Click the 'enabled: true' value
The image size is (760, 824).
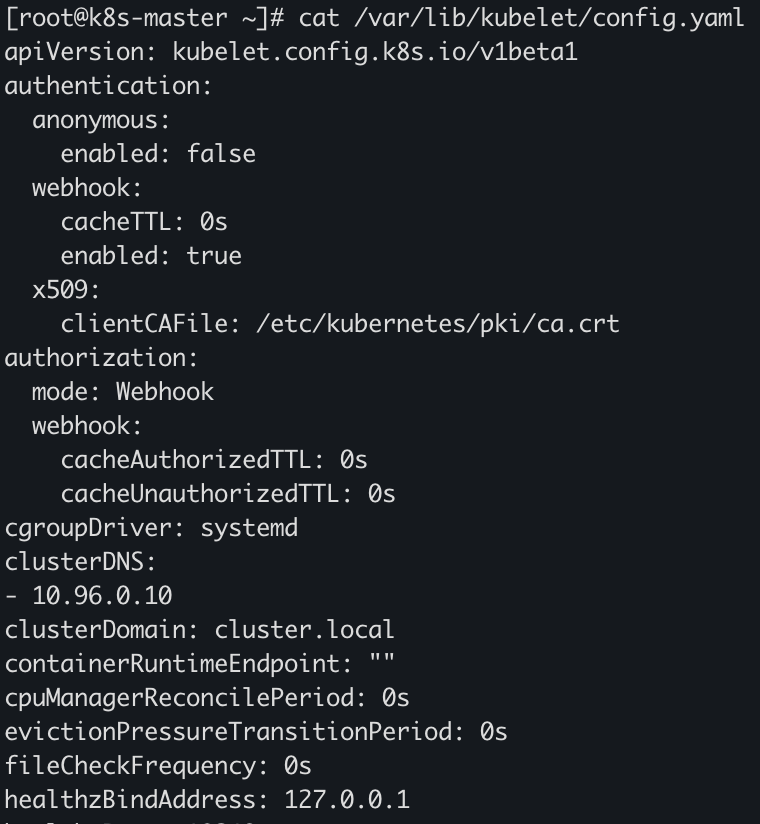(214, 256)
